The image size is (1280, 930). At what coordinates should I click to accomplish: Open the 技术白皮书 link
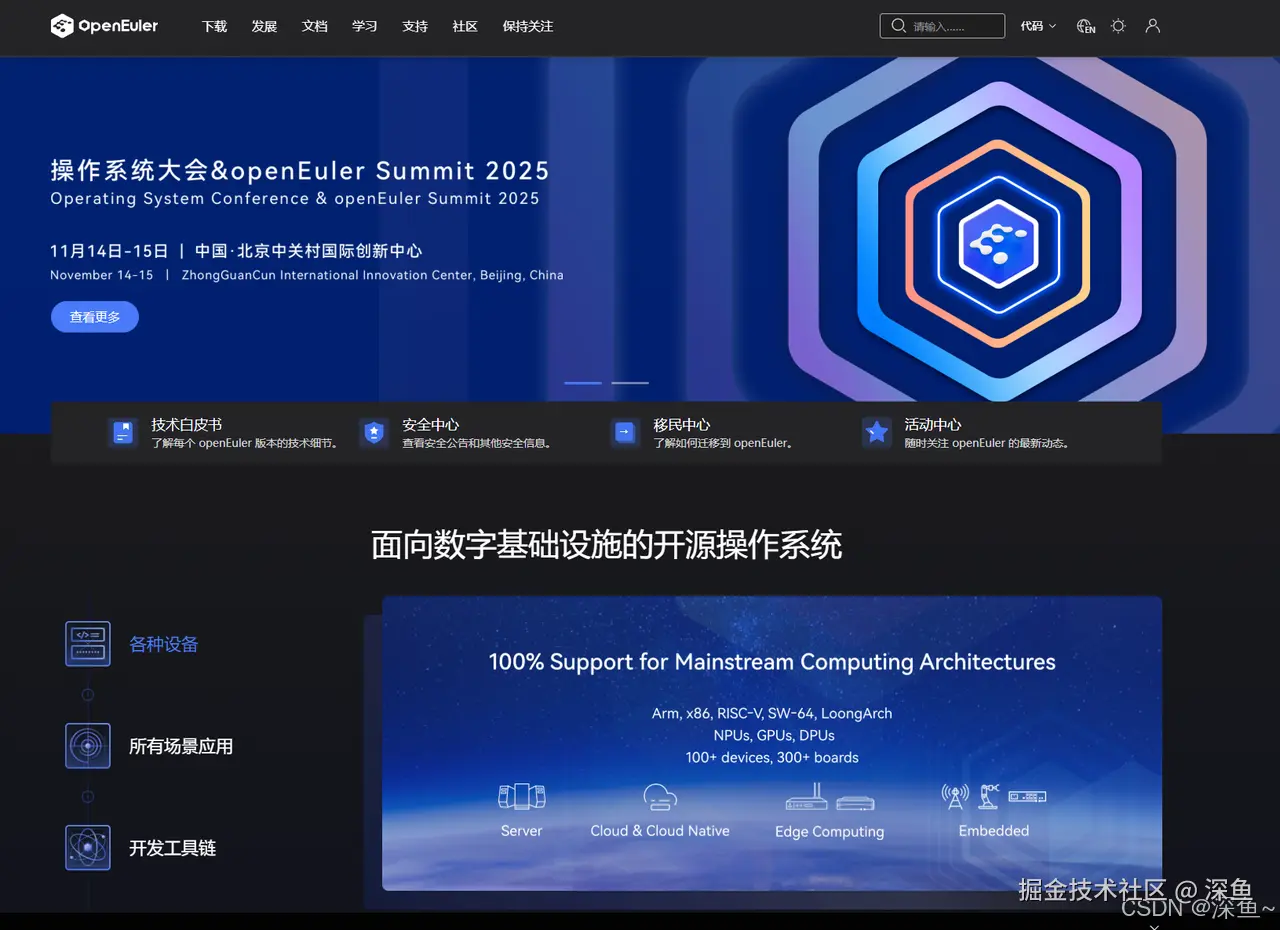click(186, 425)
